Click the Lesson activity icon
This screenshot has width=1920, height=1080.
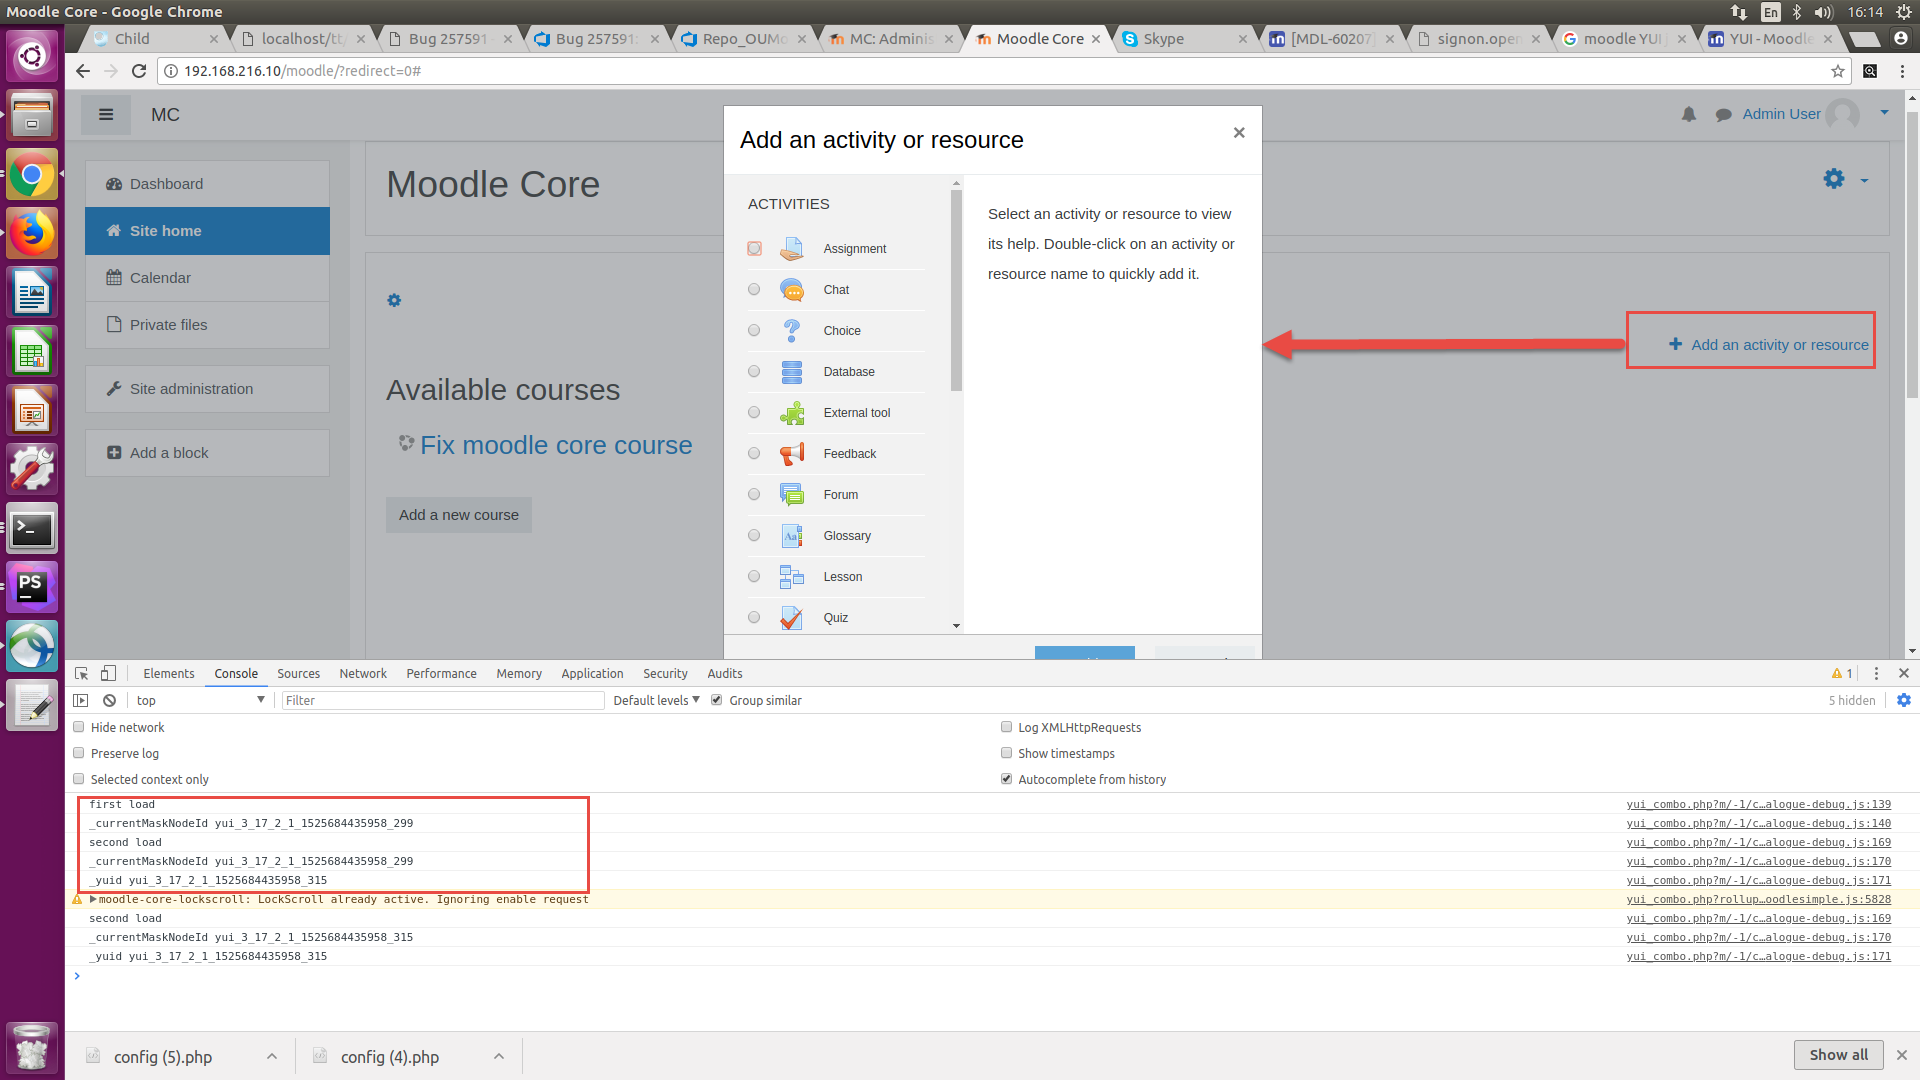click(792, 577)
